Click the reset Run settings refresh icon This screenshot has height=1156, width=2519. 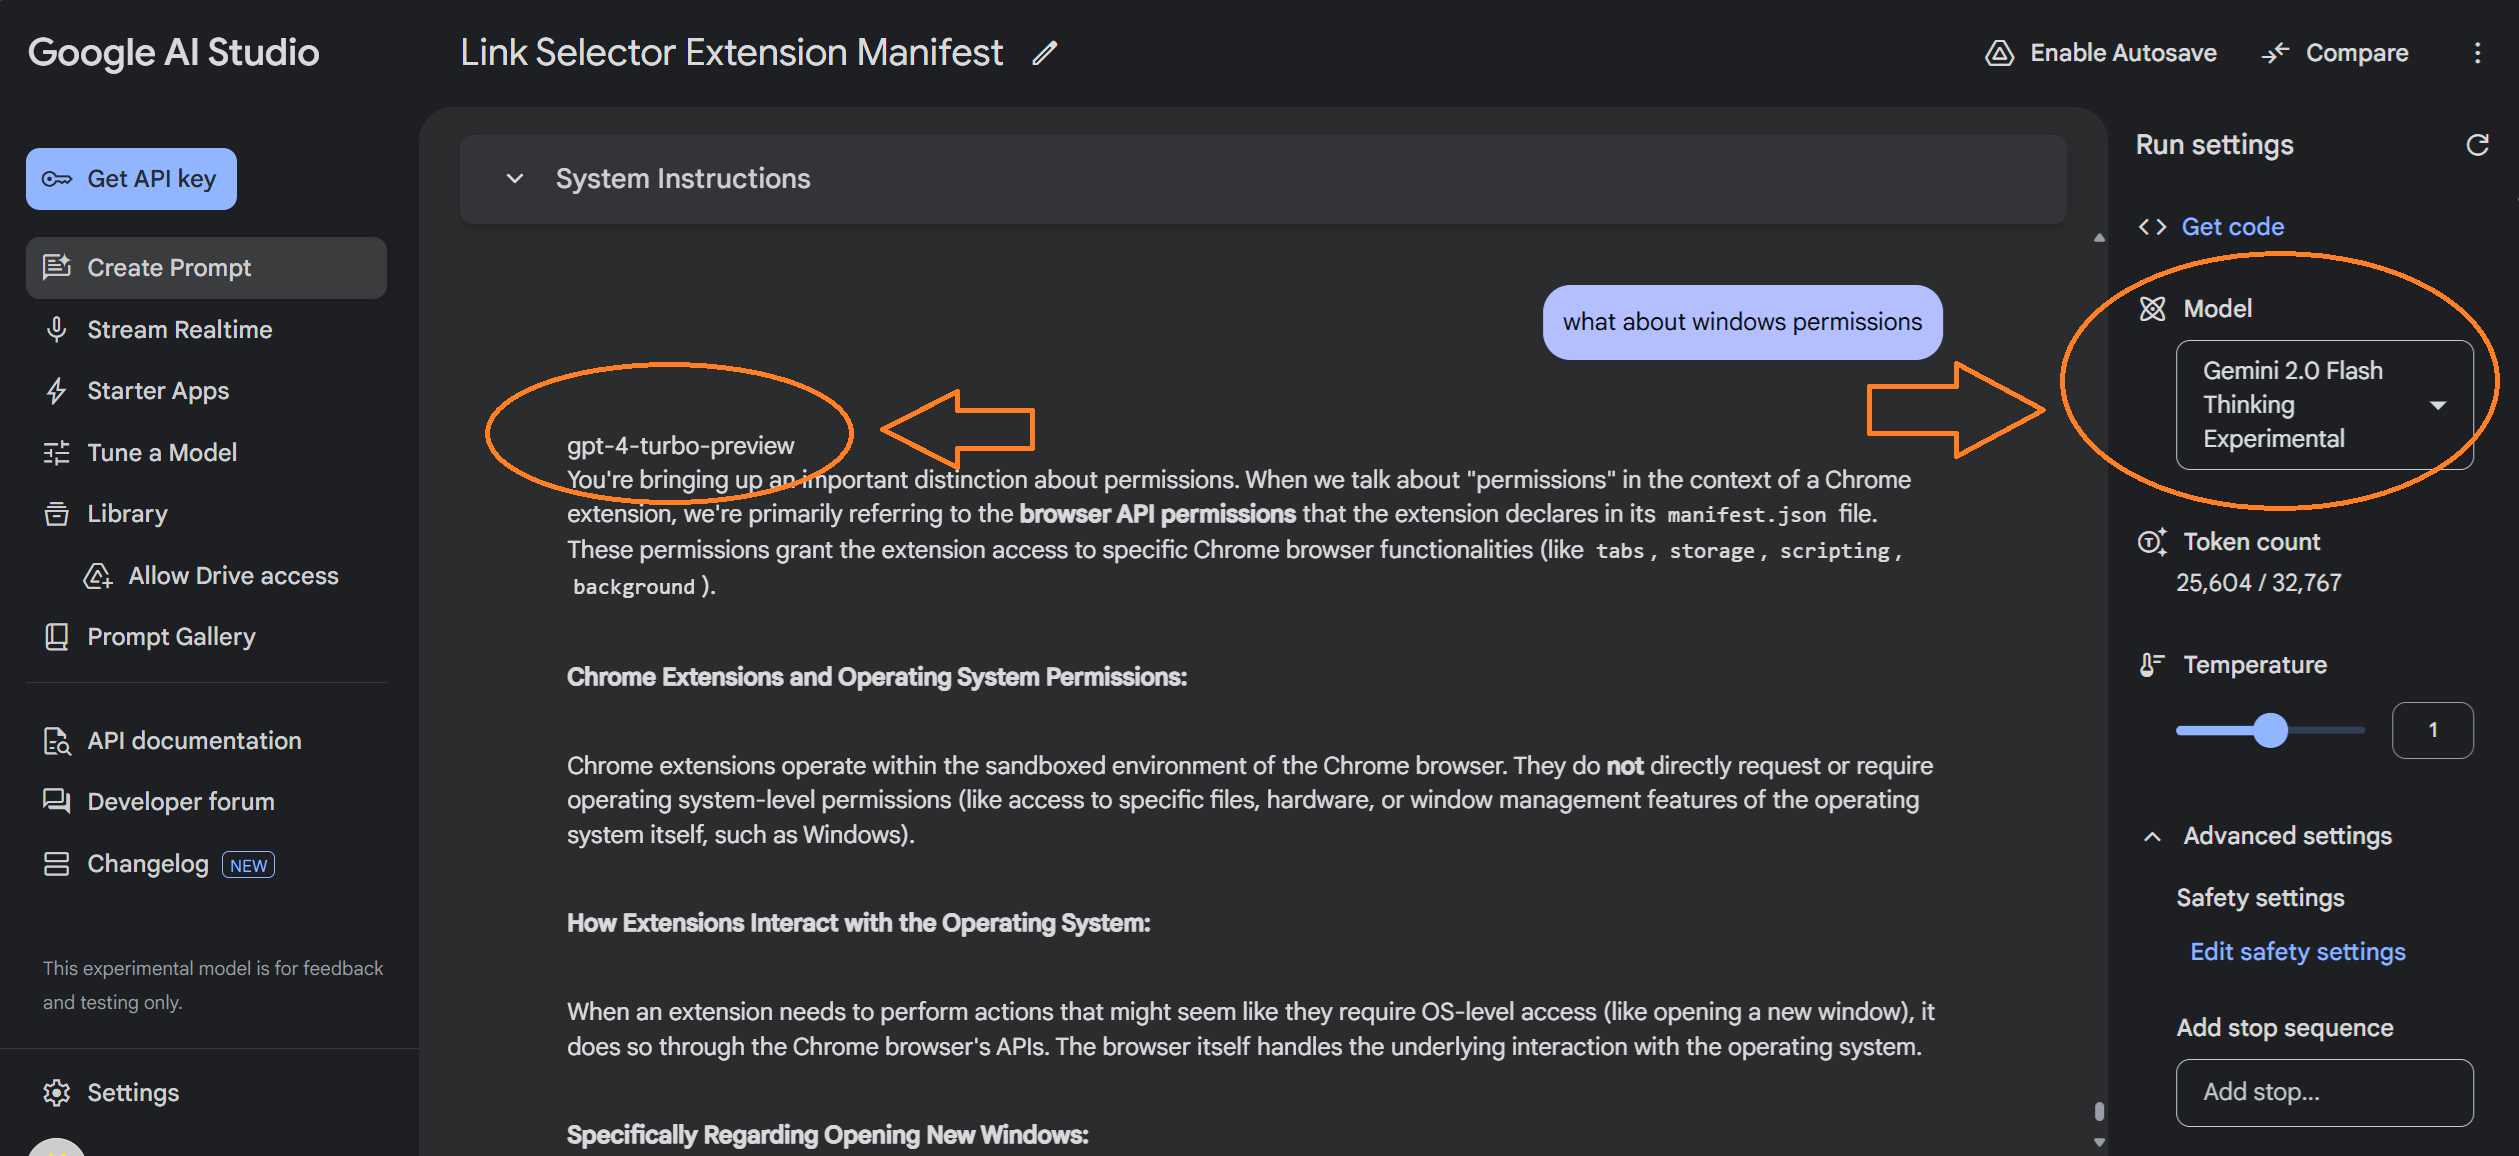(x=2477, y=145)
